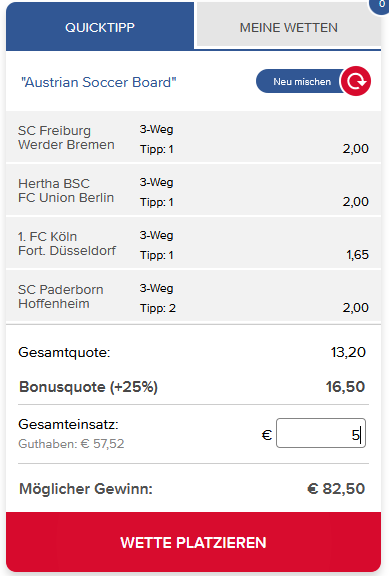Screen dimensions: 389x576
Task: Click the Möglicher Gewinn amount € 82,50
Action: coord(336,489)
